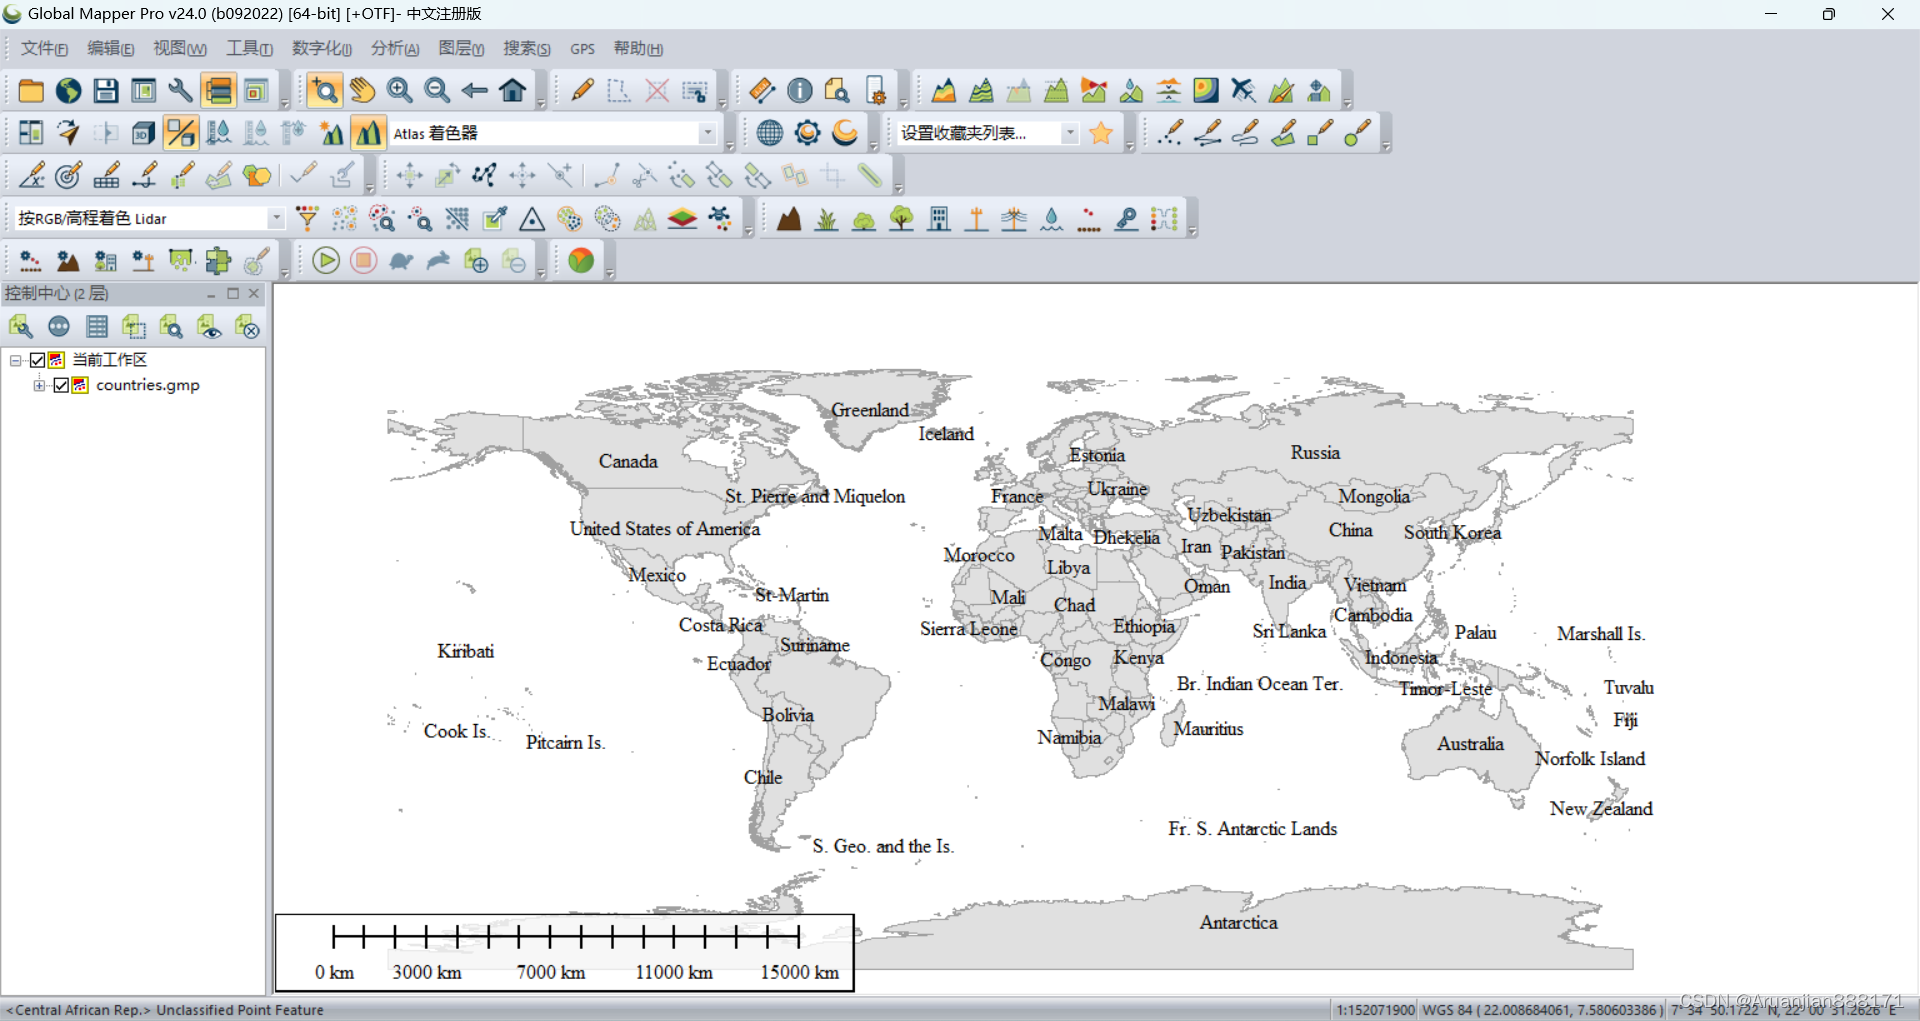Select the green tree vegetation icon

coord(902,218)
